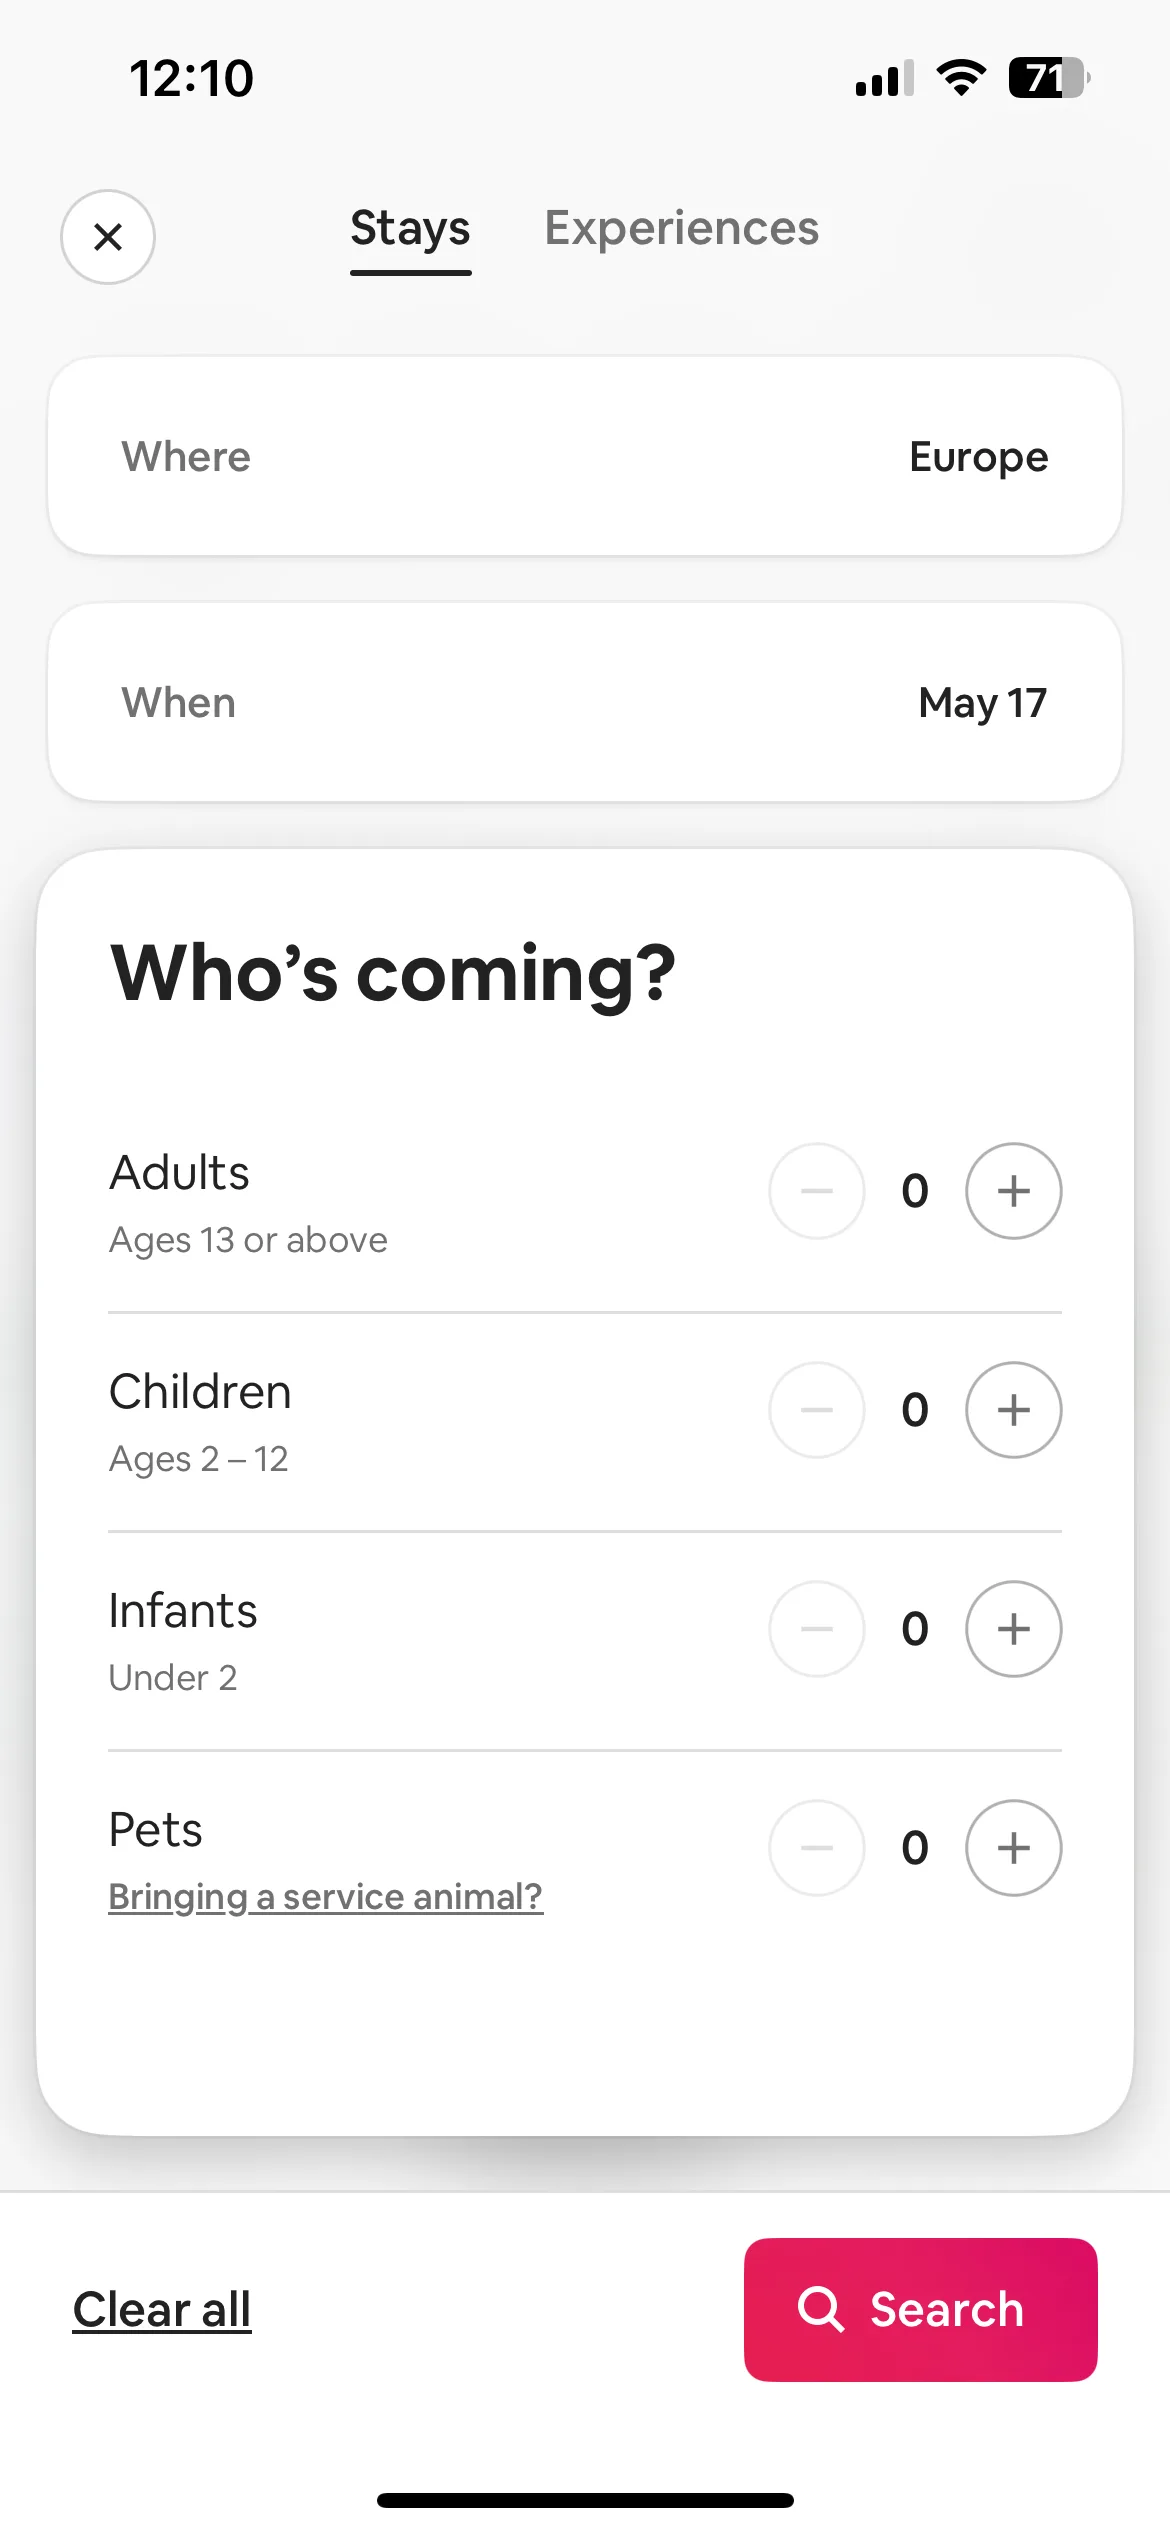
Task: Add one child with plus icon
Action: tap(1013, 1410)
